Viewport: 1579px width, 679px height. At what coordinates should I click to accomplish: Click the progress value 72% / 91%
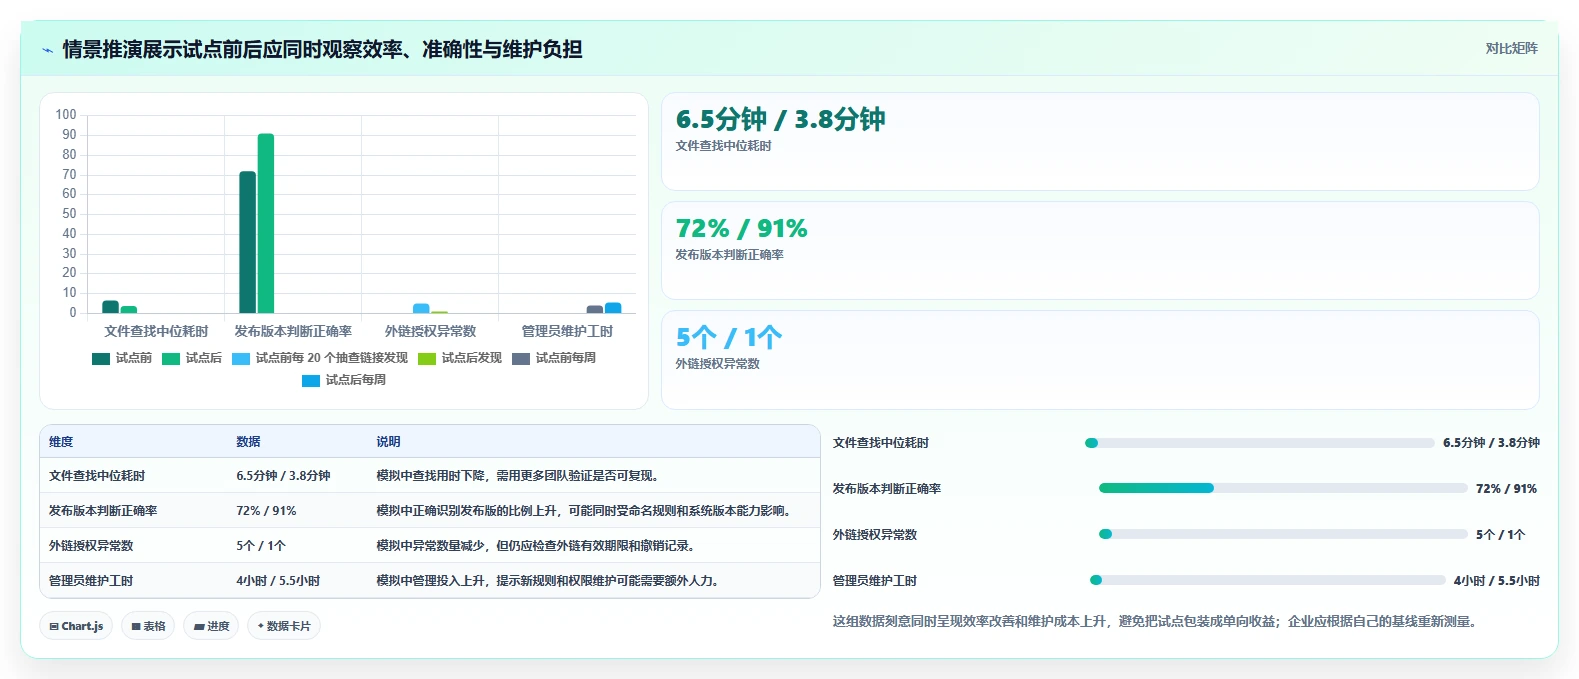[1506, 489]
